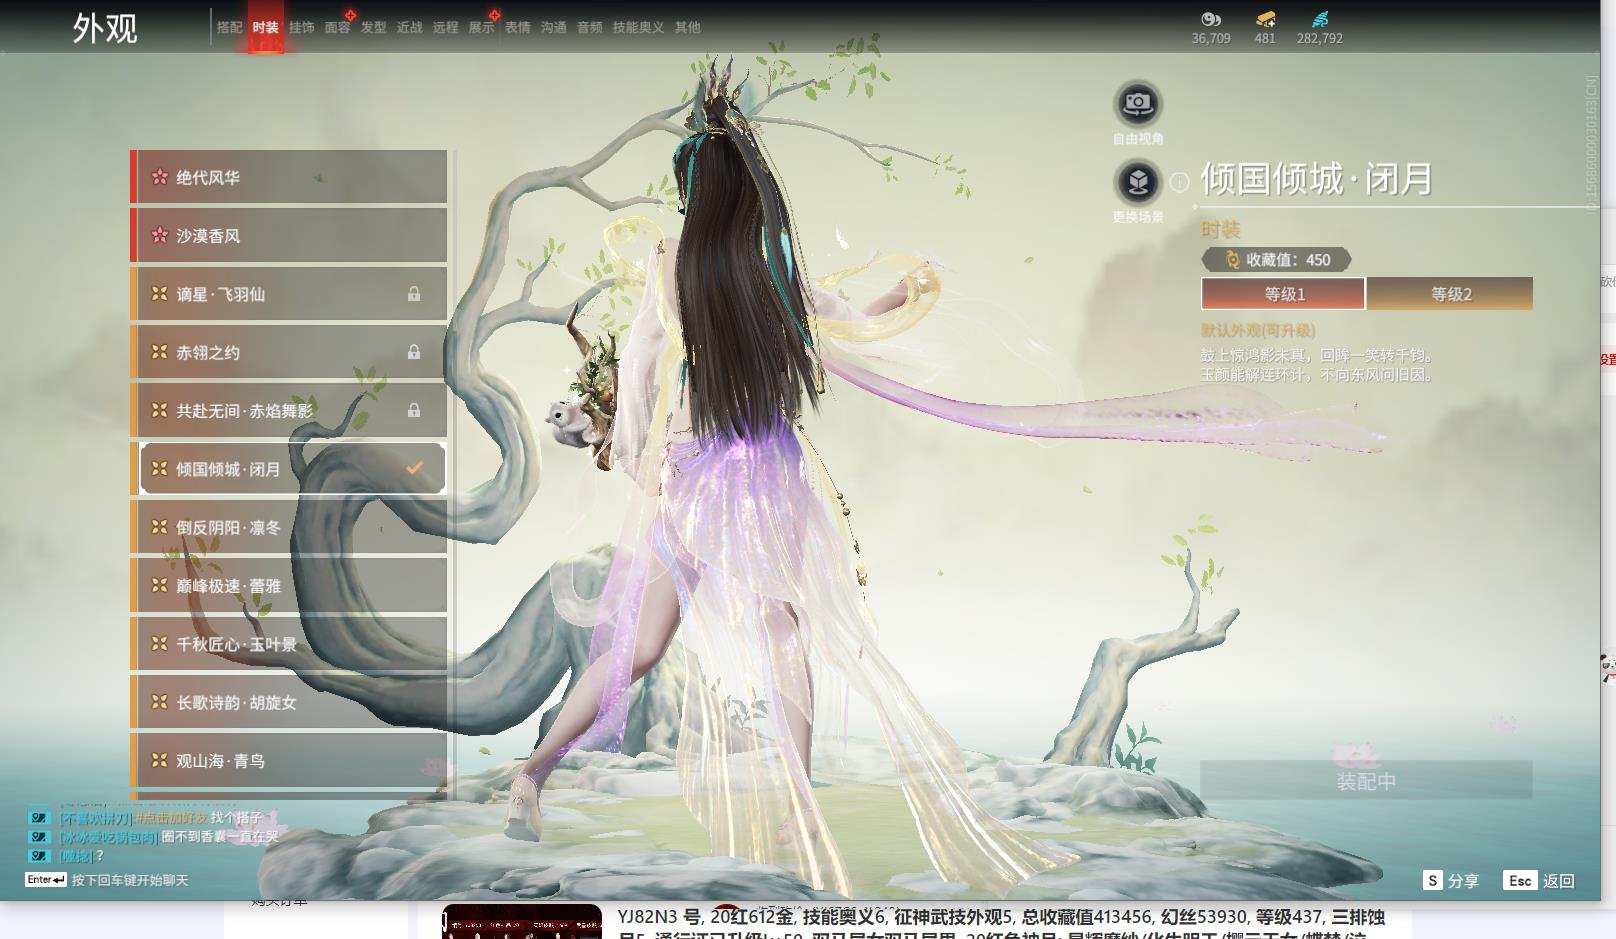The height and width of the screenshot is (939, 1616).
Task: Switch to the 搭配 tab
Action: pyautogui.click(x=230, y=27)
